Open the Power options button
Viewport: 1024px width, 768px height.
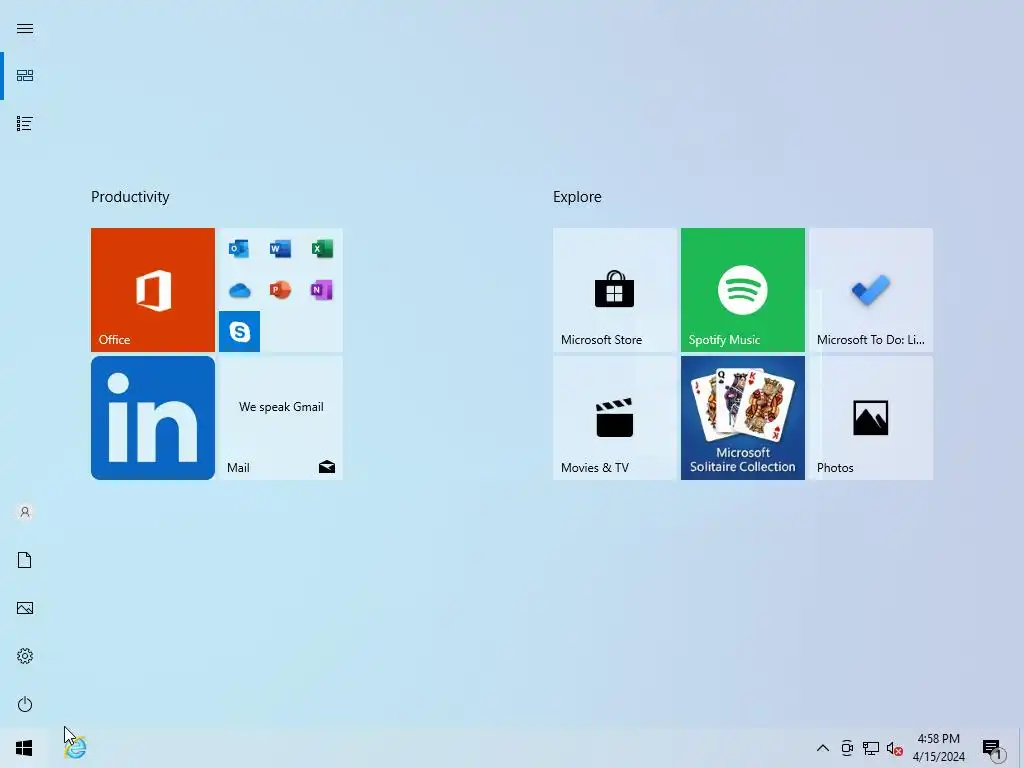(25, 704)
